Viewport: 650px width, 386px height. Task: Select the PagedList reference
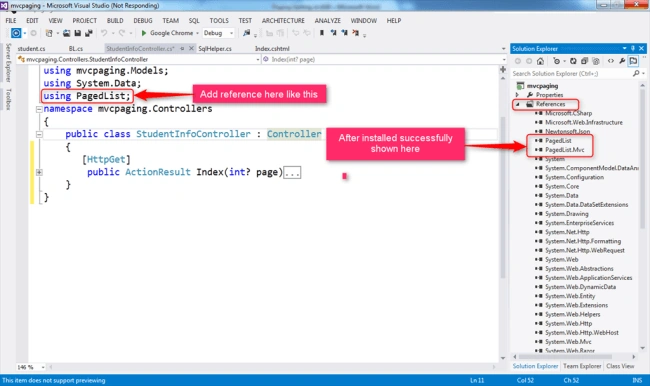[x=558, y=141]
